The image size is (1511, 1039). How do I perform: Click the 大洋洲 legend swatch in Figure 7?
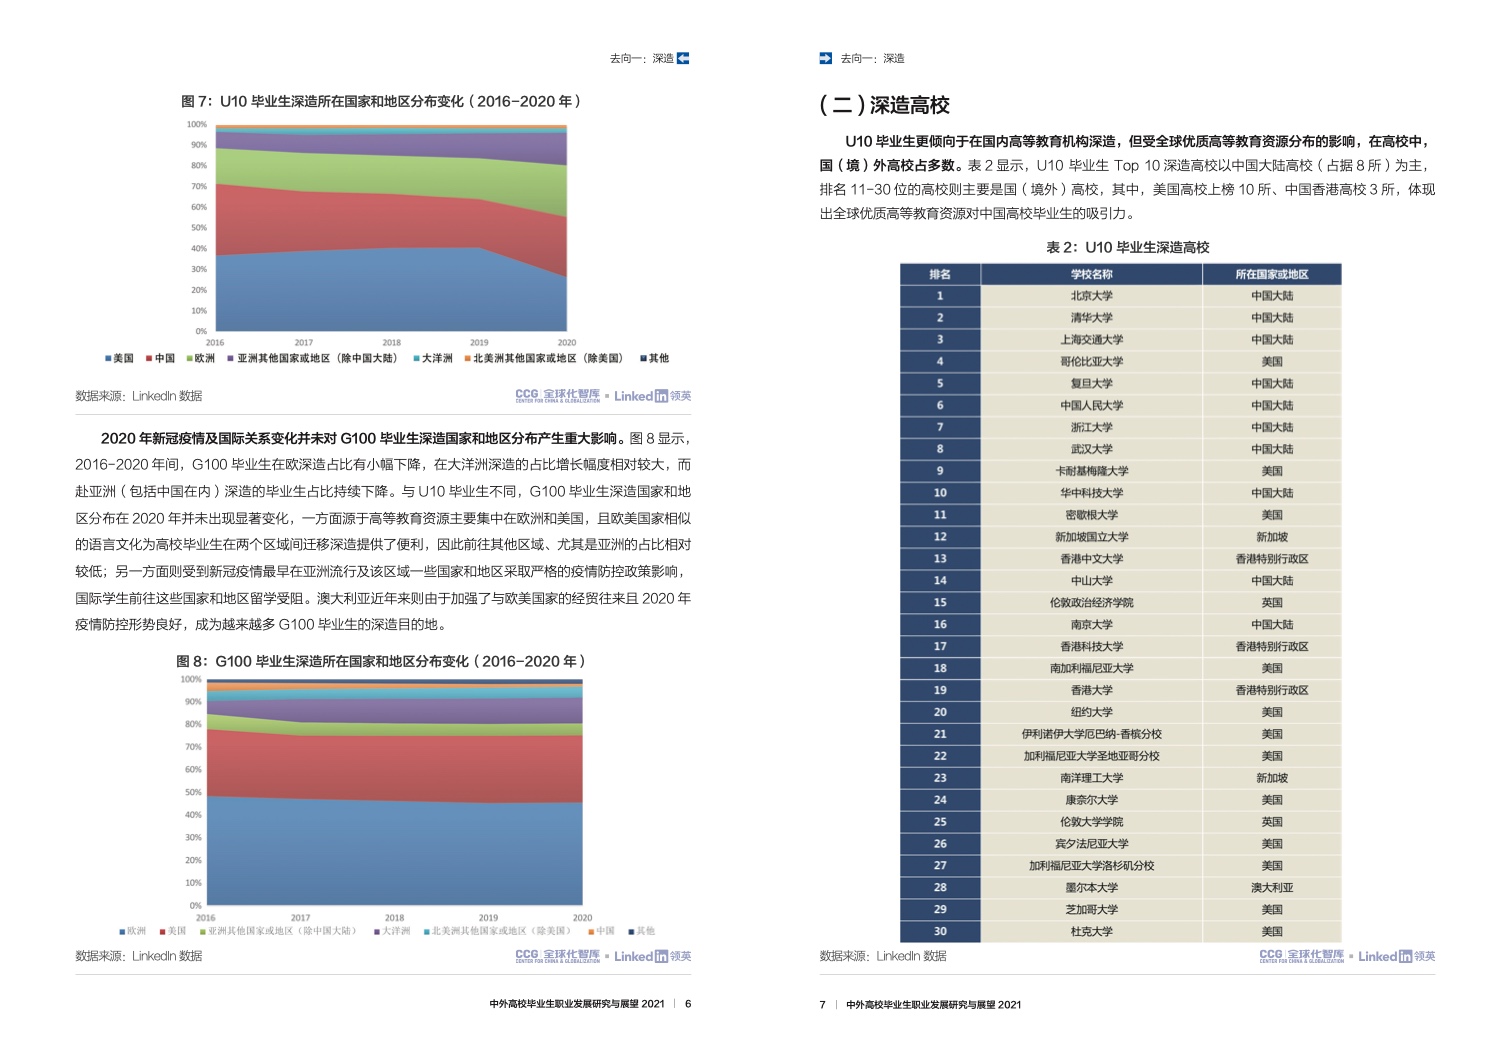click(416, 358)
